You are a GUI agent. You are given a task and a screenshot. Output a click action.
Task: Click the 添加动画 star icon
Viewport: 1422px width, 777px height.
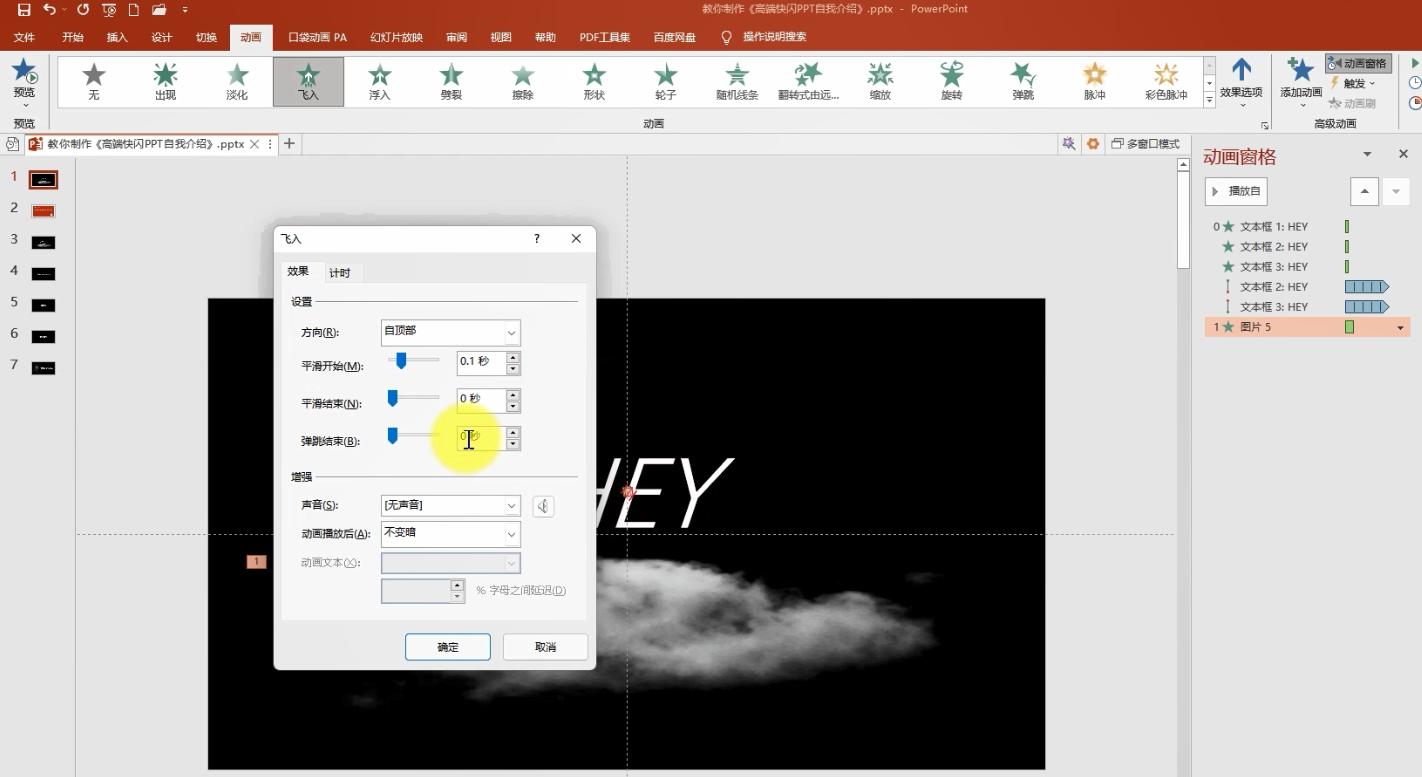(x=1300, y=71)
